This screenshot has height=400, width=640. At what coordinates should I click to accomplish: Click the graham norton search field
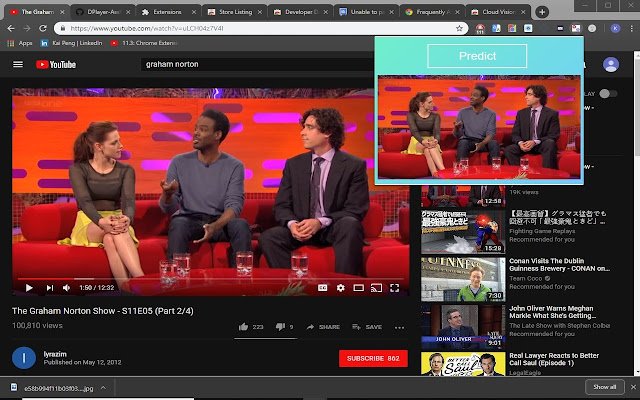257,64
